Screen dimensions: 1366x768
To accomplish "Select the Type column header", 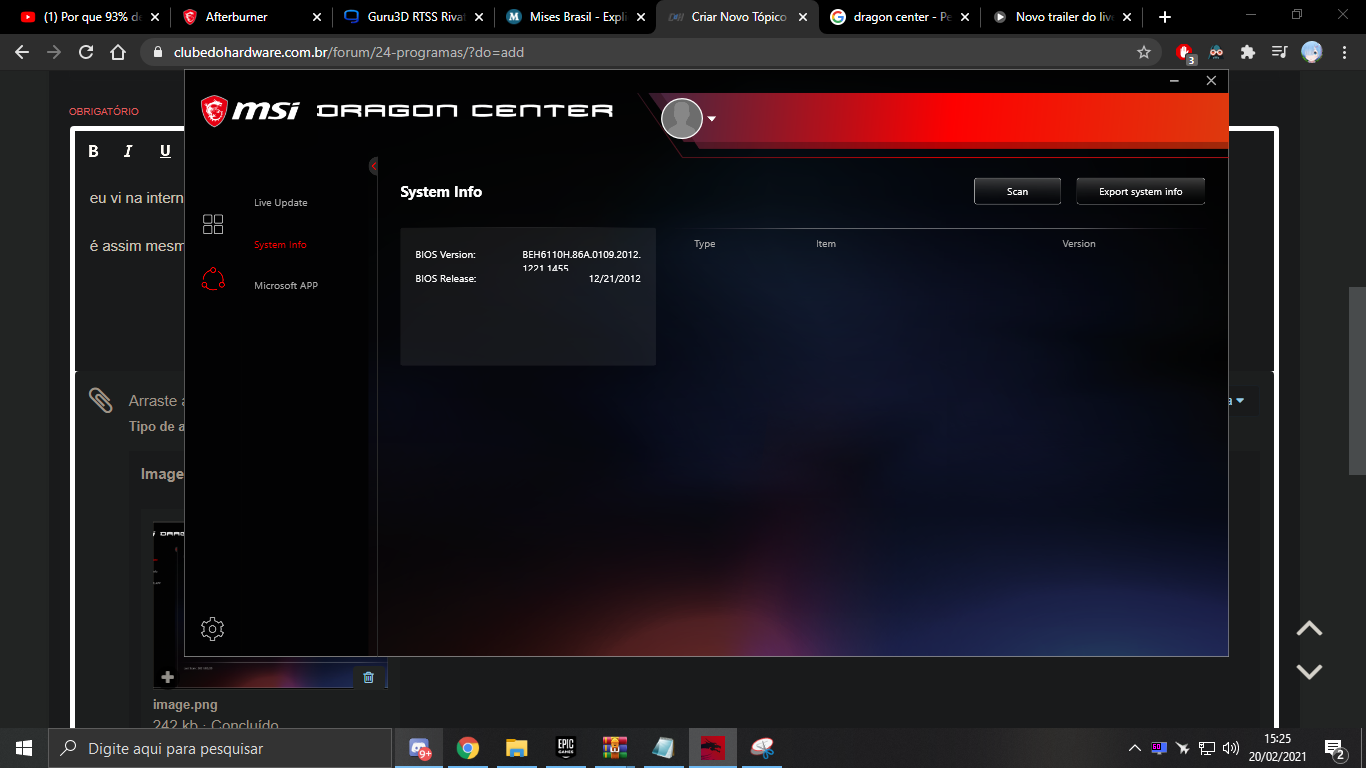I will click(705, 244).
